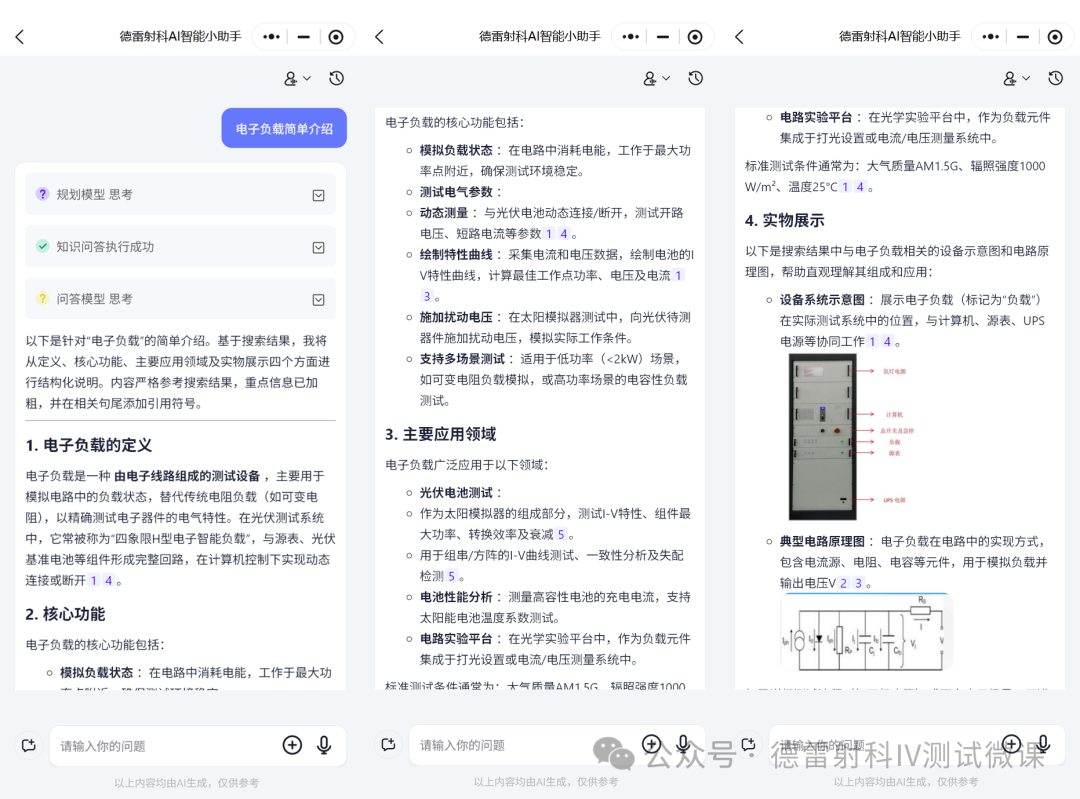Open the user profile dropdown in the right panel
Image resolution: width=1080 pixels, height=799 pixels.
[x=1016, y=78]
